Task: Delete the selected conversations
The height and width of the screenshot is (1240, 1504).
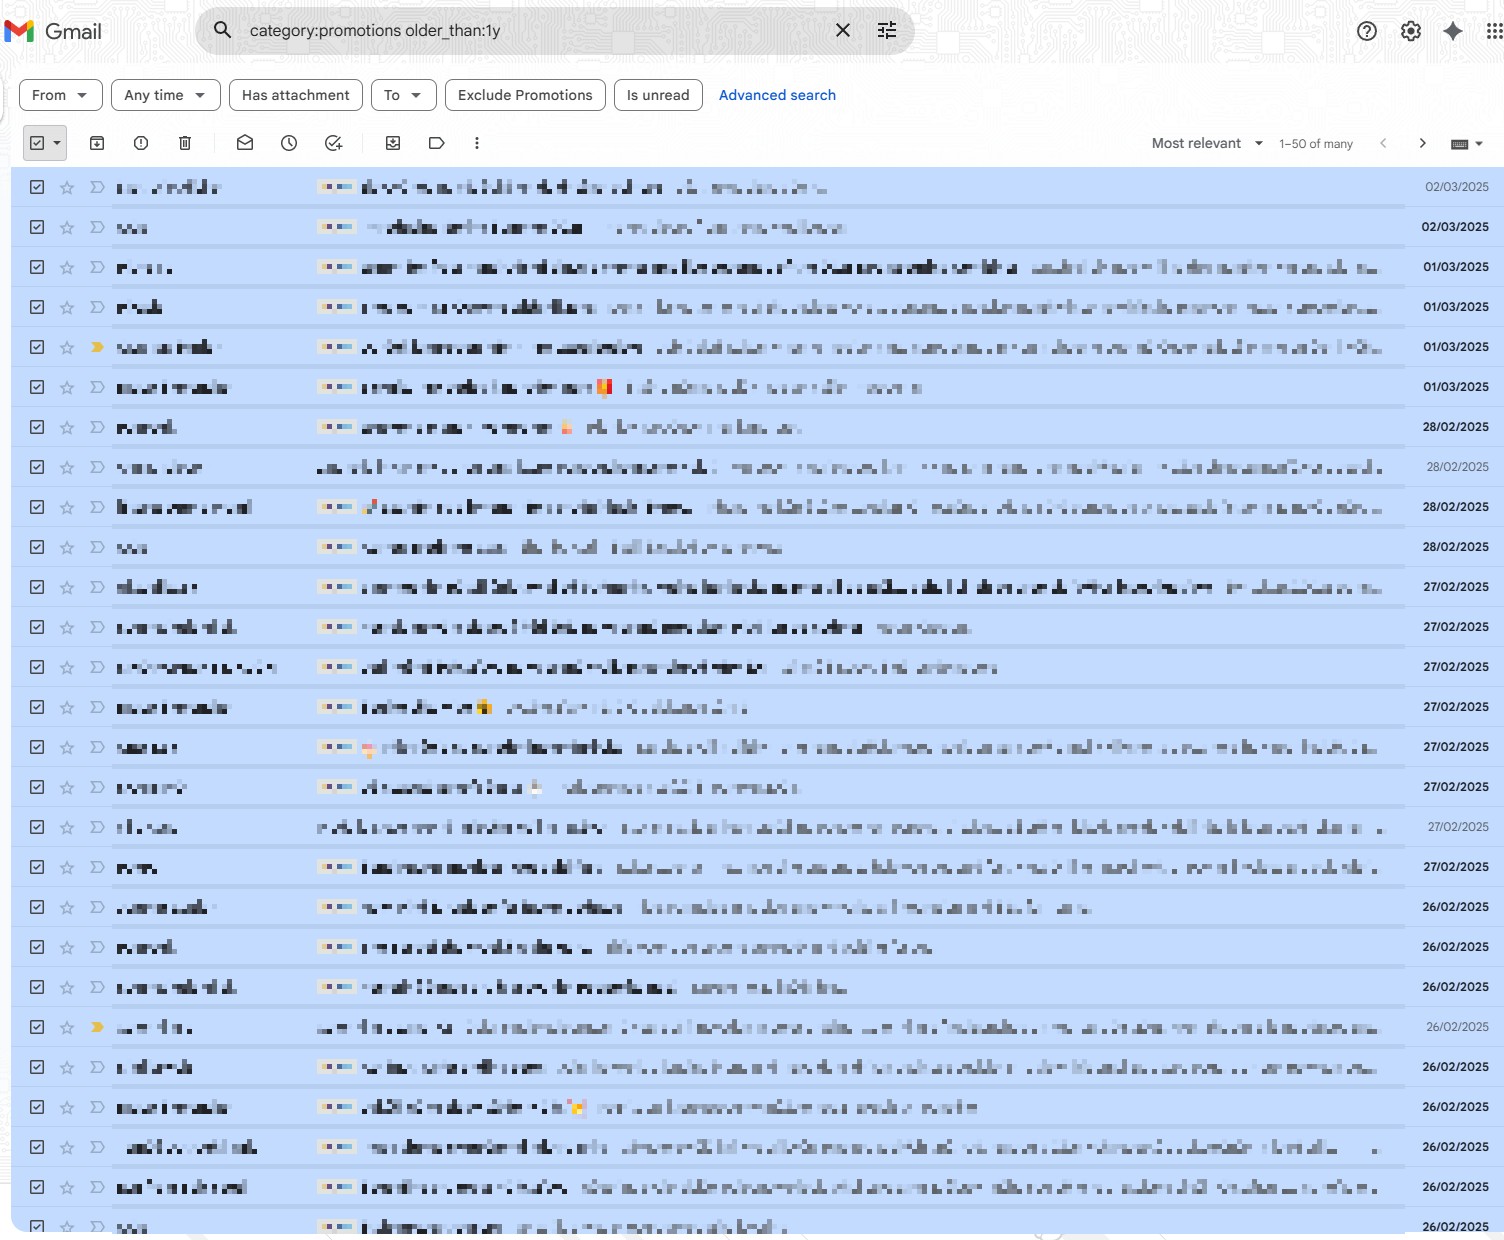Action: [x=184, y=143]
